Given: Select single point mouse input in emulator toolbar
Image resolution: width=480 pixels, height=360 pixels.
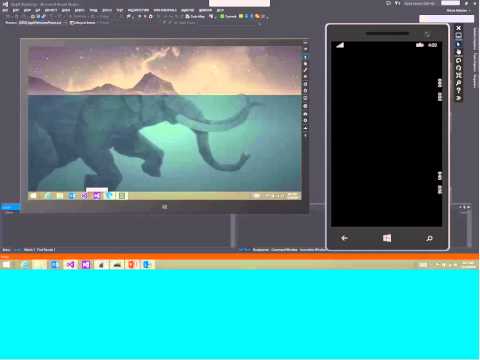Looking at the screenshot, I should point(459,44).
